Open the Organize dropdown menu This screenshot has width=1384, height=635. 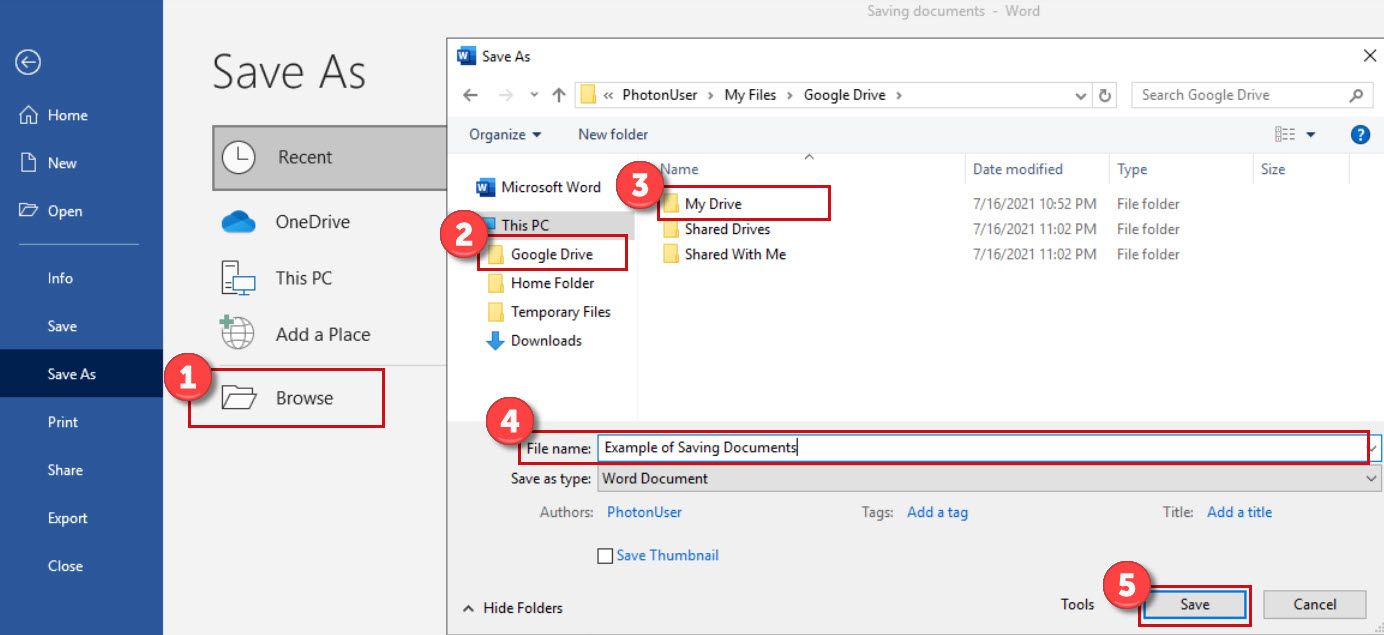click(505, 134)
